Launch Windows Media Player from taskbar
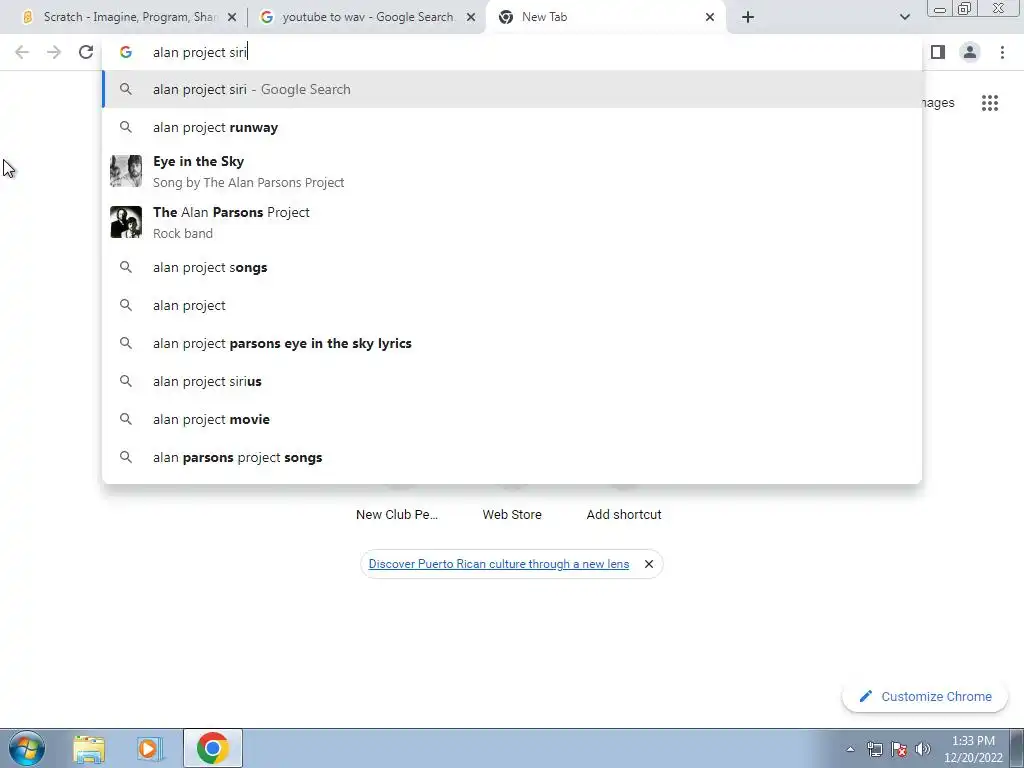This screenshot has height=768, width=1024. pyautogui.click(x=150, y=748)
